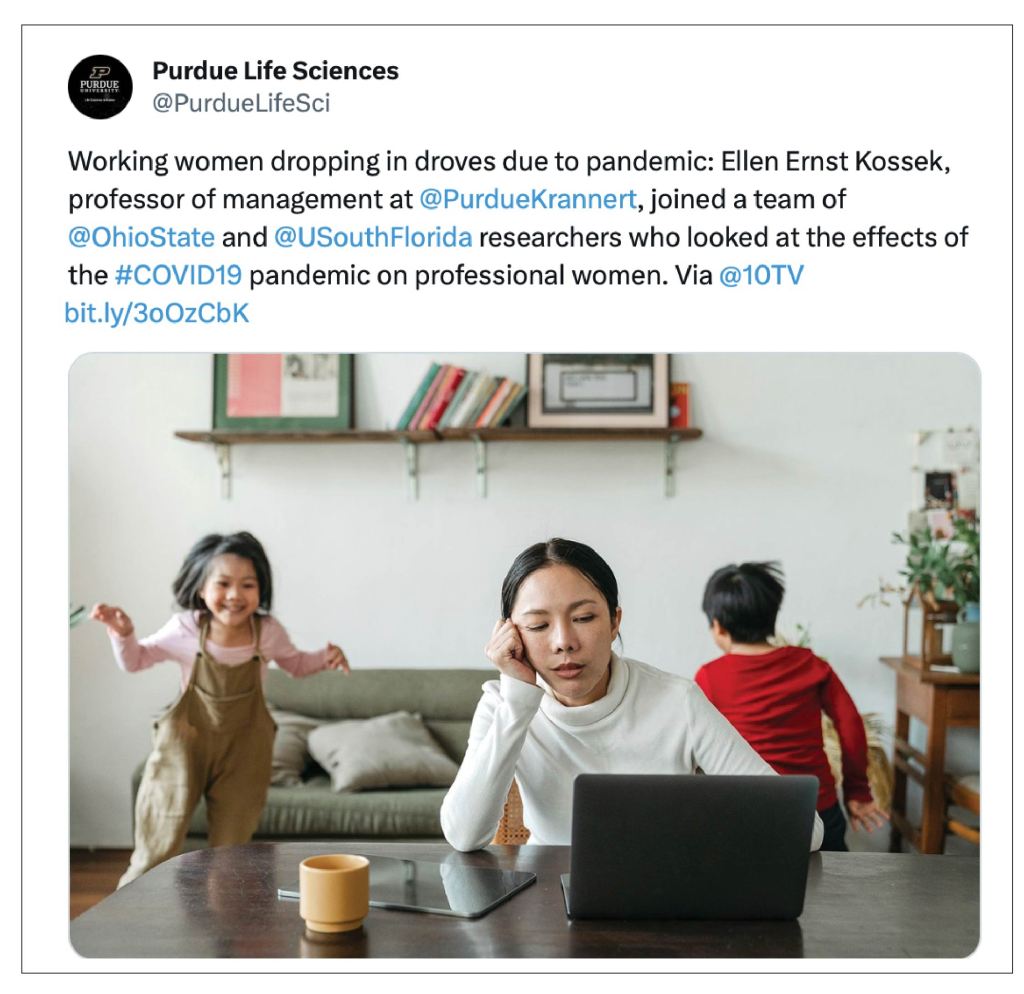Click the @PurdueLifeSci handle

pos(241,103)
